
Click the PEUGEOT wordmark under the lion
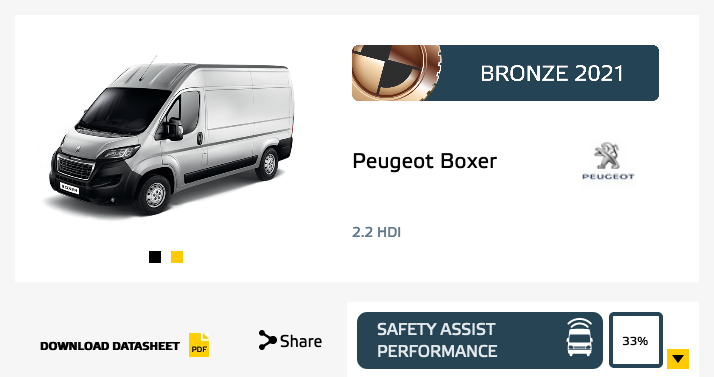(x=608, y=176)
